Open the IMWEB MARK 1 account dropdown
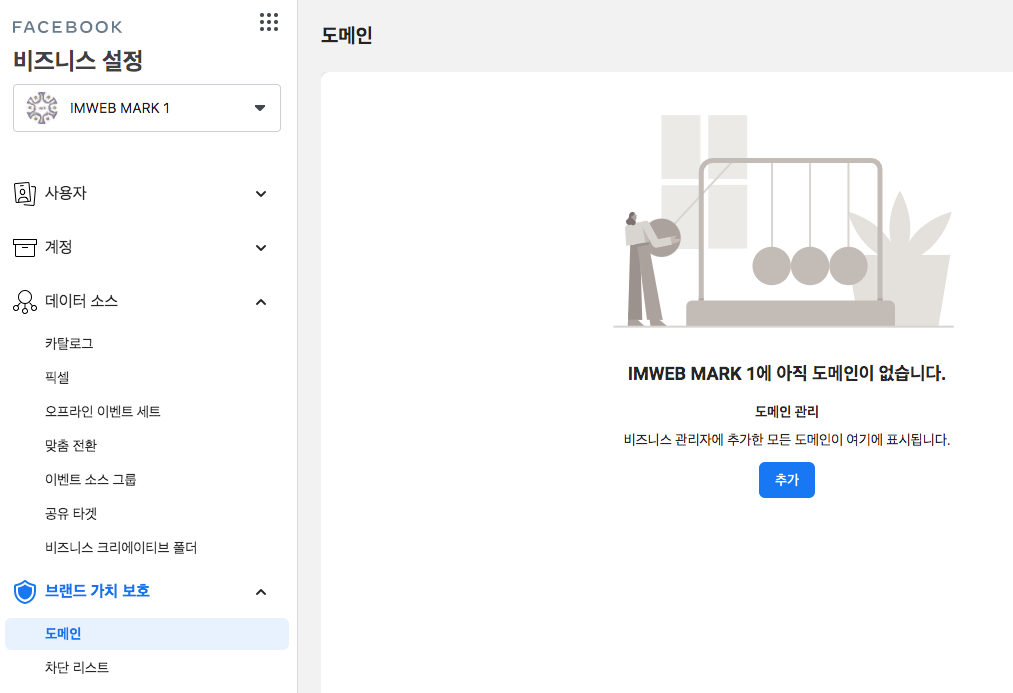1013x693 pixels. [260, 107]
